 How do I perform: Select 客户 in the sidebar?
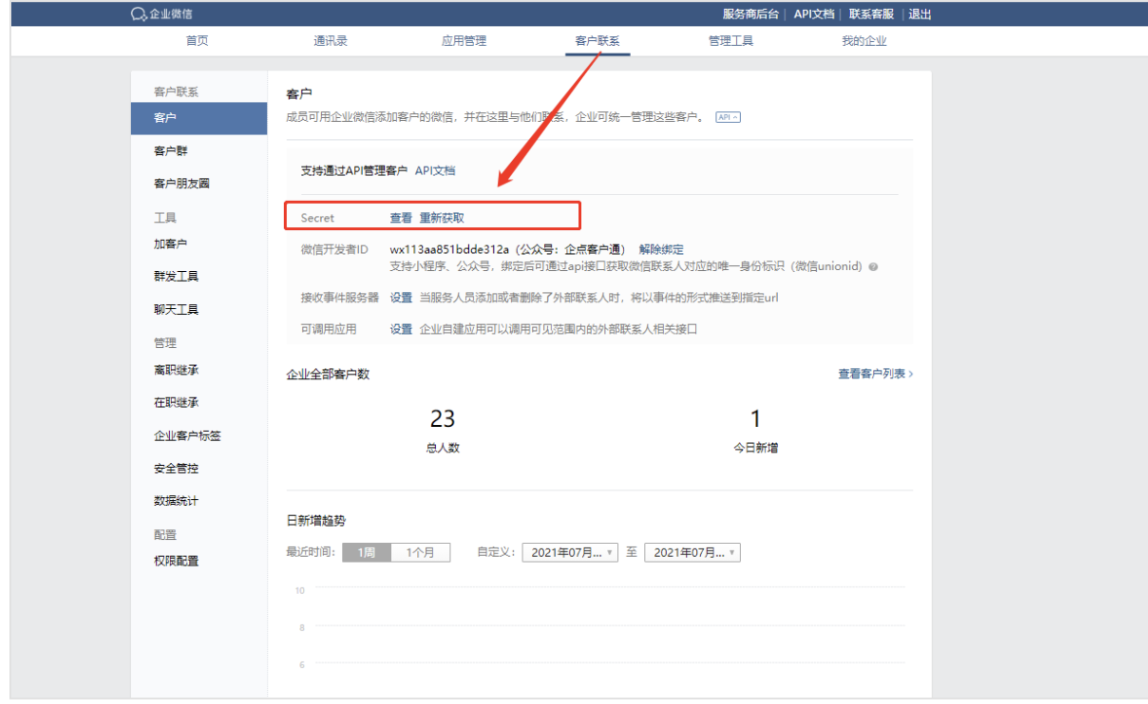tap(199, 118)
